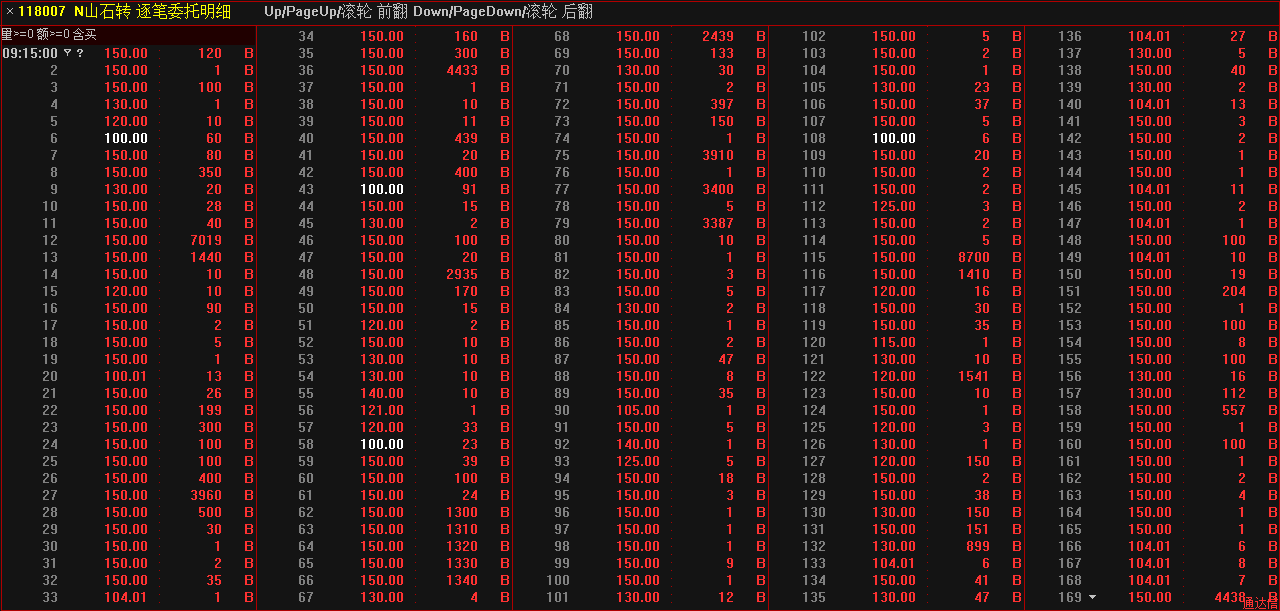The image size is (1280, 611).
Task: Select the 125.00 price in row 93
Action: 638,461
